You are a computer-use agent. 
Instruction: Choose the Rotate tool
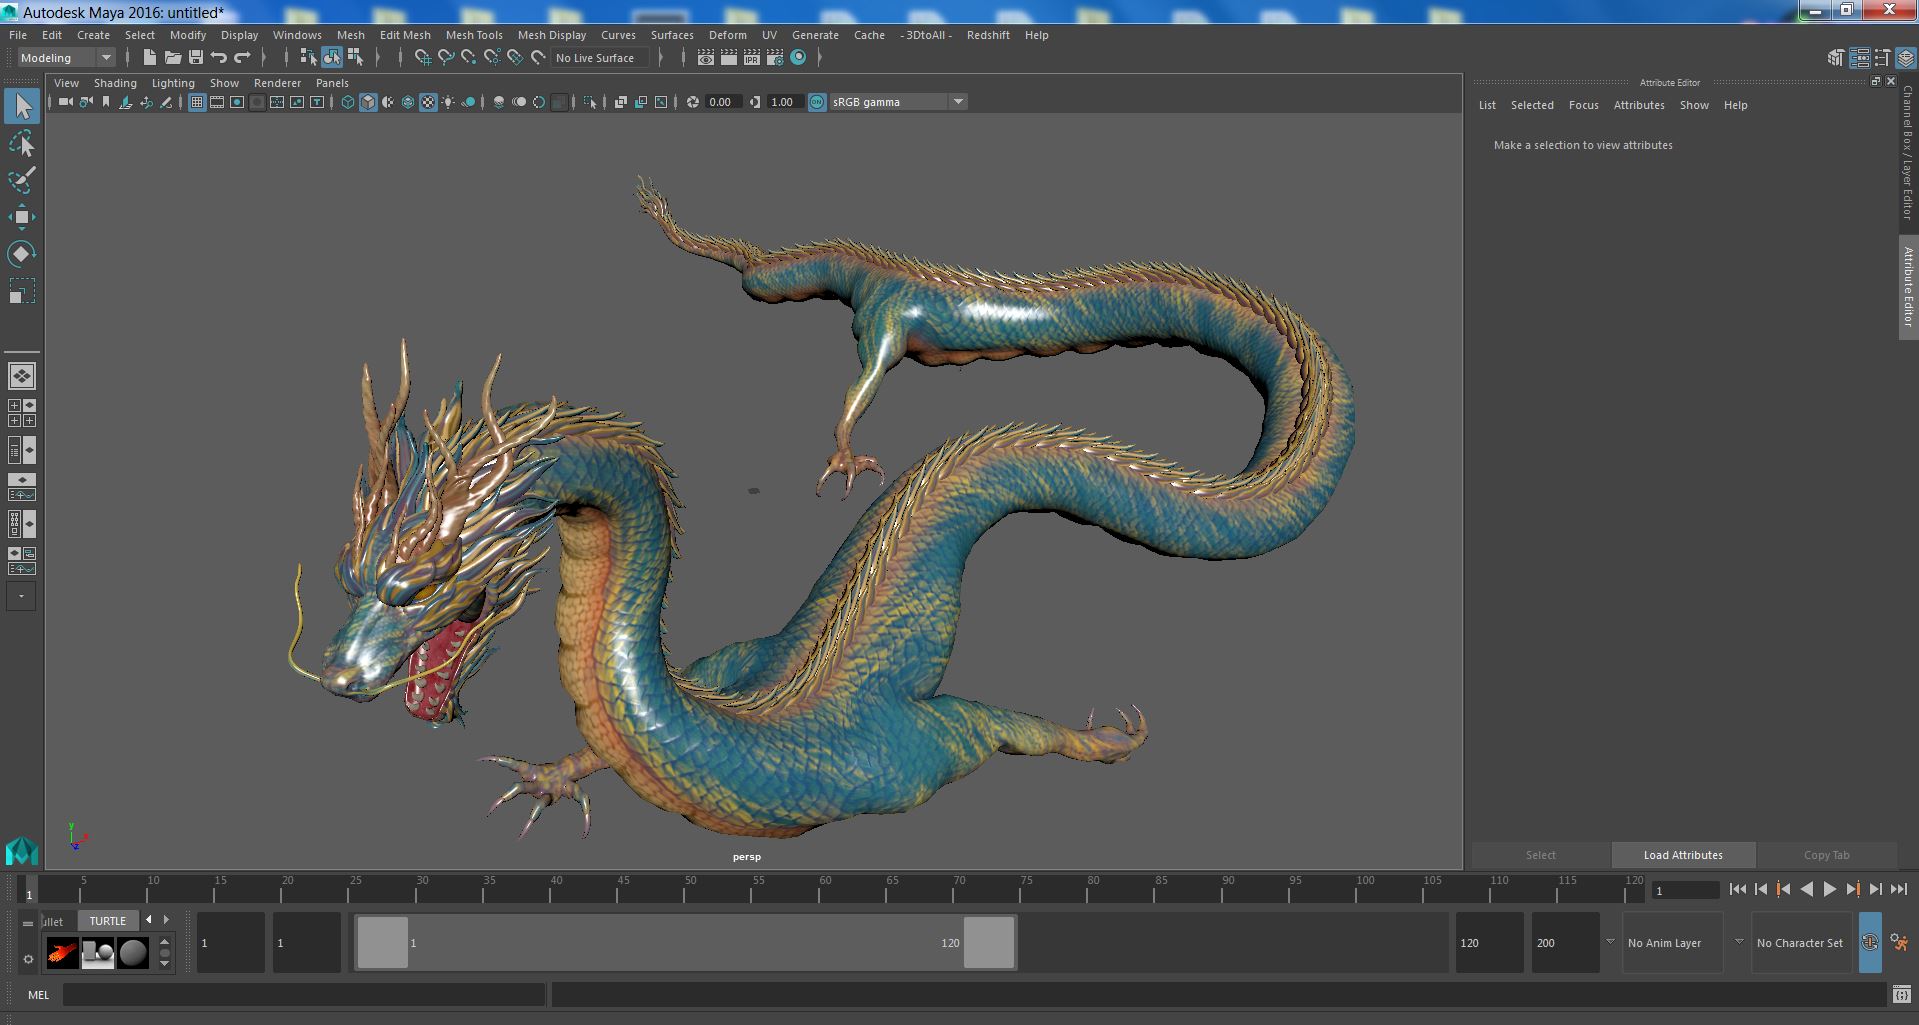(x=22, y=254)
